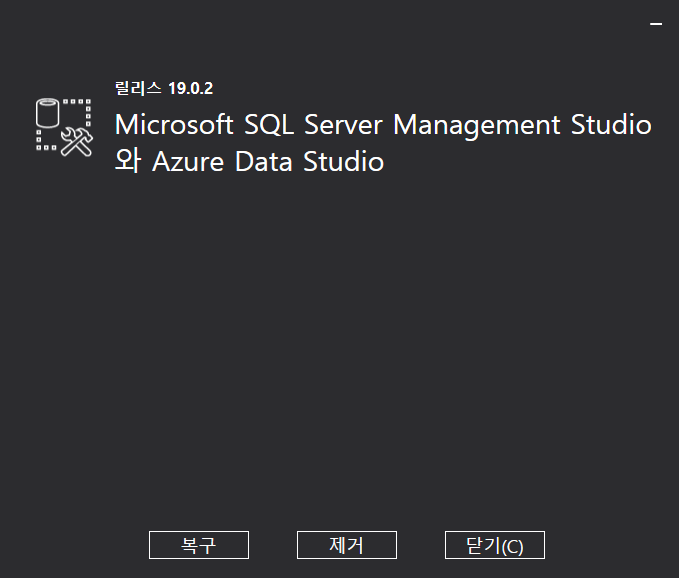Click the 닫기(C) close button
This screenshot has width=679, height=578.
click(495, 545)
